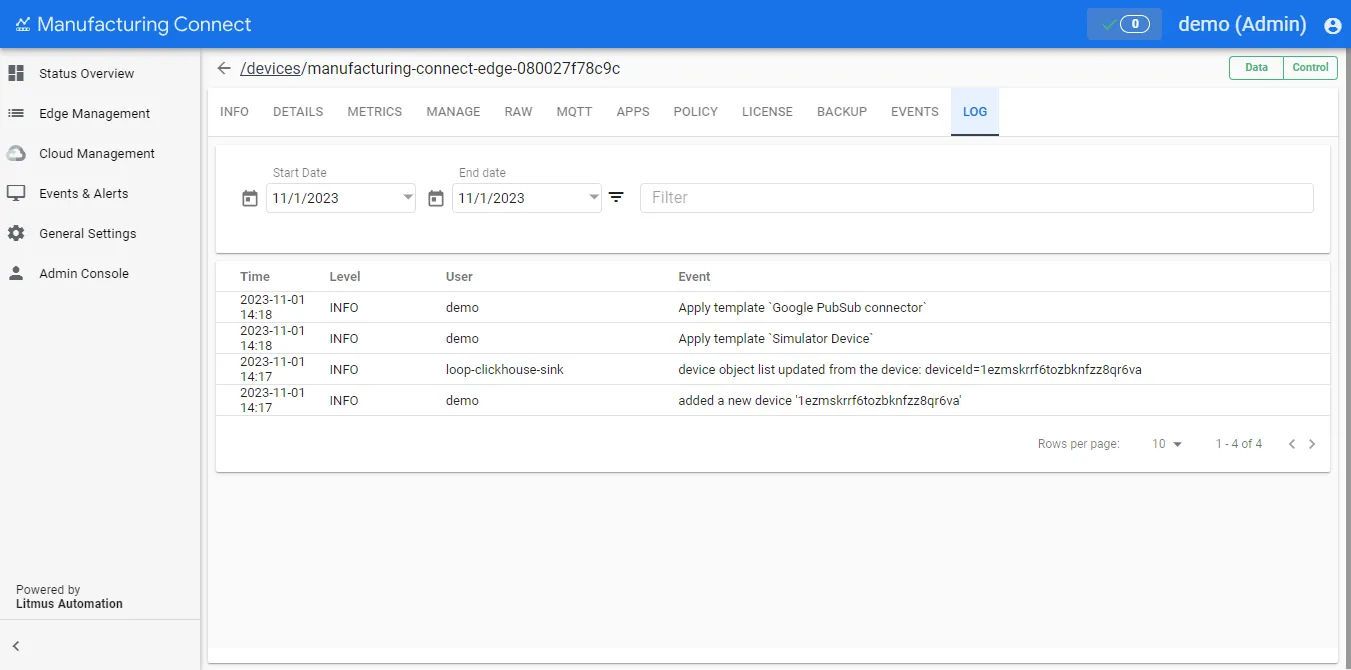
Task: Click the Edge Management list icon
Action: tap(16, 113)
